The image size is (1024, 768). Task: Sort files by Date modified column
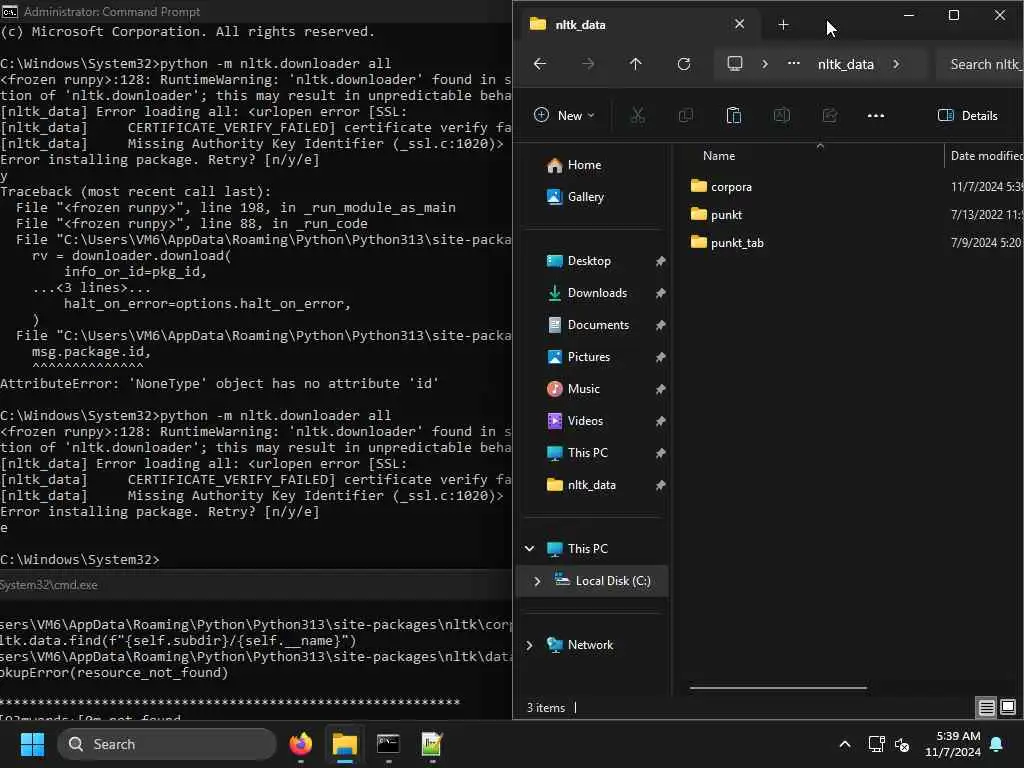pyautogui.click(x=986, y=156)
